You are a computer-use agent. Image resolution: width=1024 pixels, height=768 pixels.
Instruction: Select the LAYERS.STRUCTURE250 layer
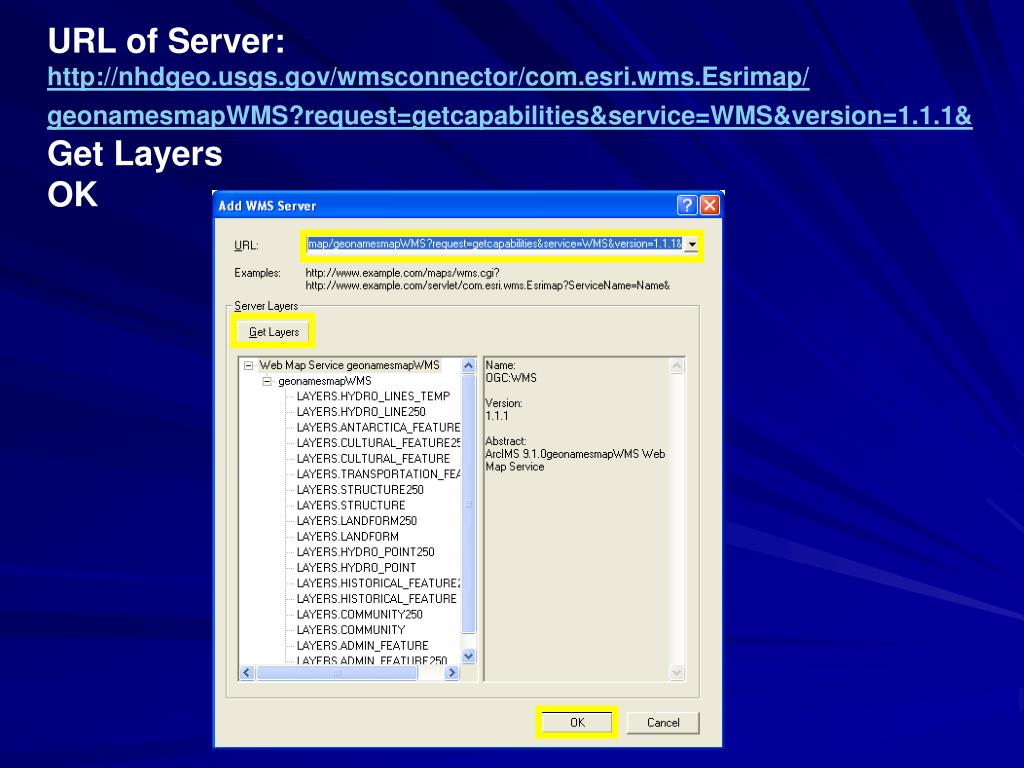pos(360,490)
